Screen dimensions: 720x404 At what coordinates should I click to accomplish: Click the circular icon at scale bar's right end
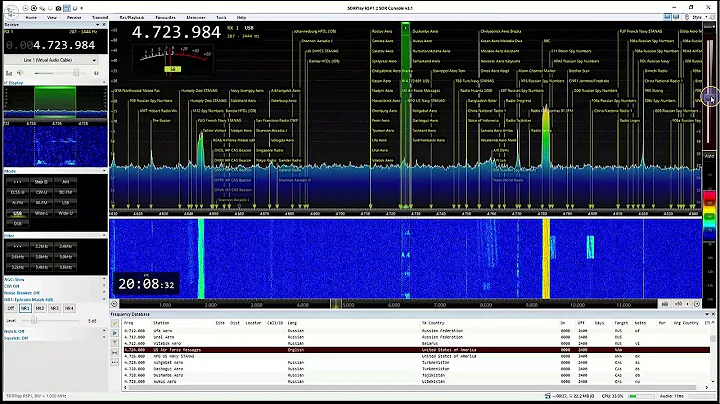click(x=697, y=304)
